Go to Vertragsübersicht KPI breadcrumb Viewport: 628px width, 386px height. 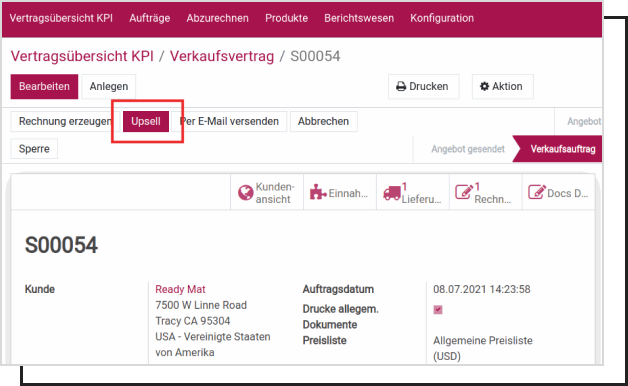coord(82,56)
